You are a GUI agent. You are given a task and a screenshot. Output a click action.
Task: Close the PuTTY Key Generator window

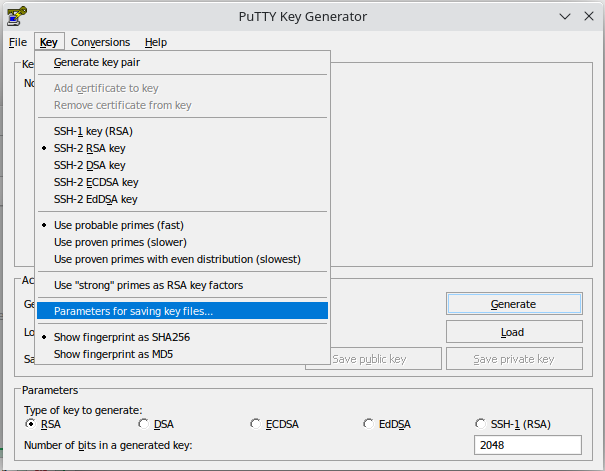pyautogui.click(x=589, y=16)
